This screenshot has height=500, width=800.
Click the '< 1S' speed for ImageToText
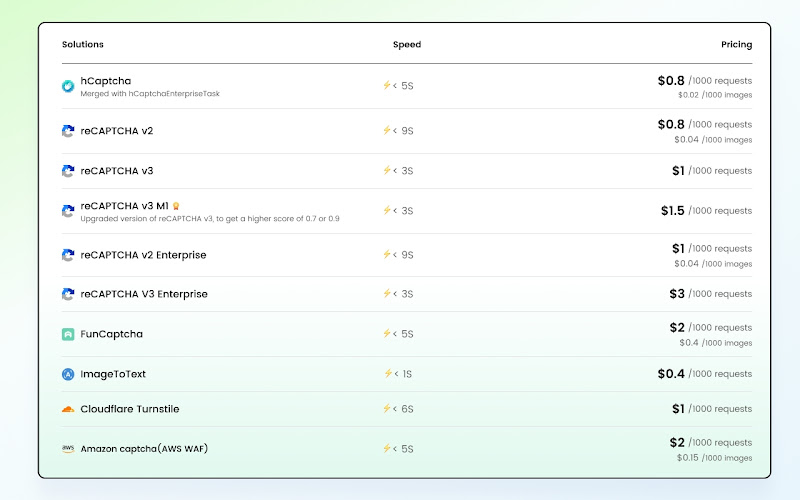[403, 374]
